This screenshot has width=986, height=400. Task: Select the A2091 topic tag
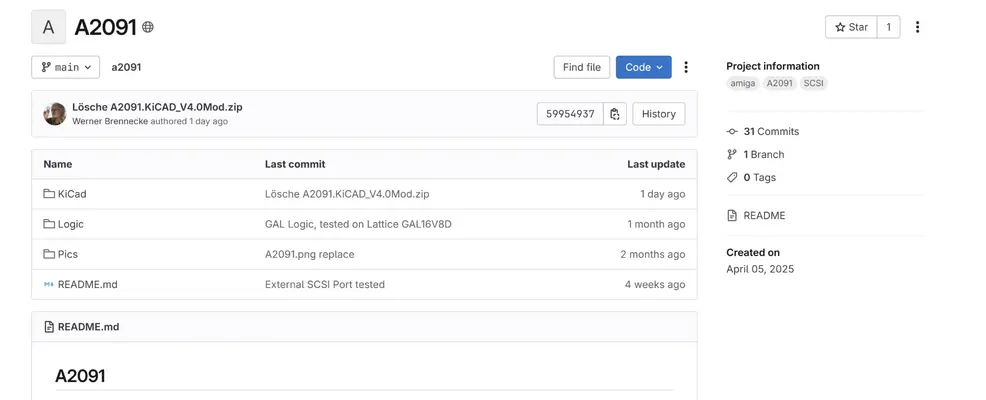(x=780, y=83)
